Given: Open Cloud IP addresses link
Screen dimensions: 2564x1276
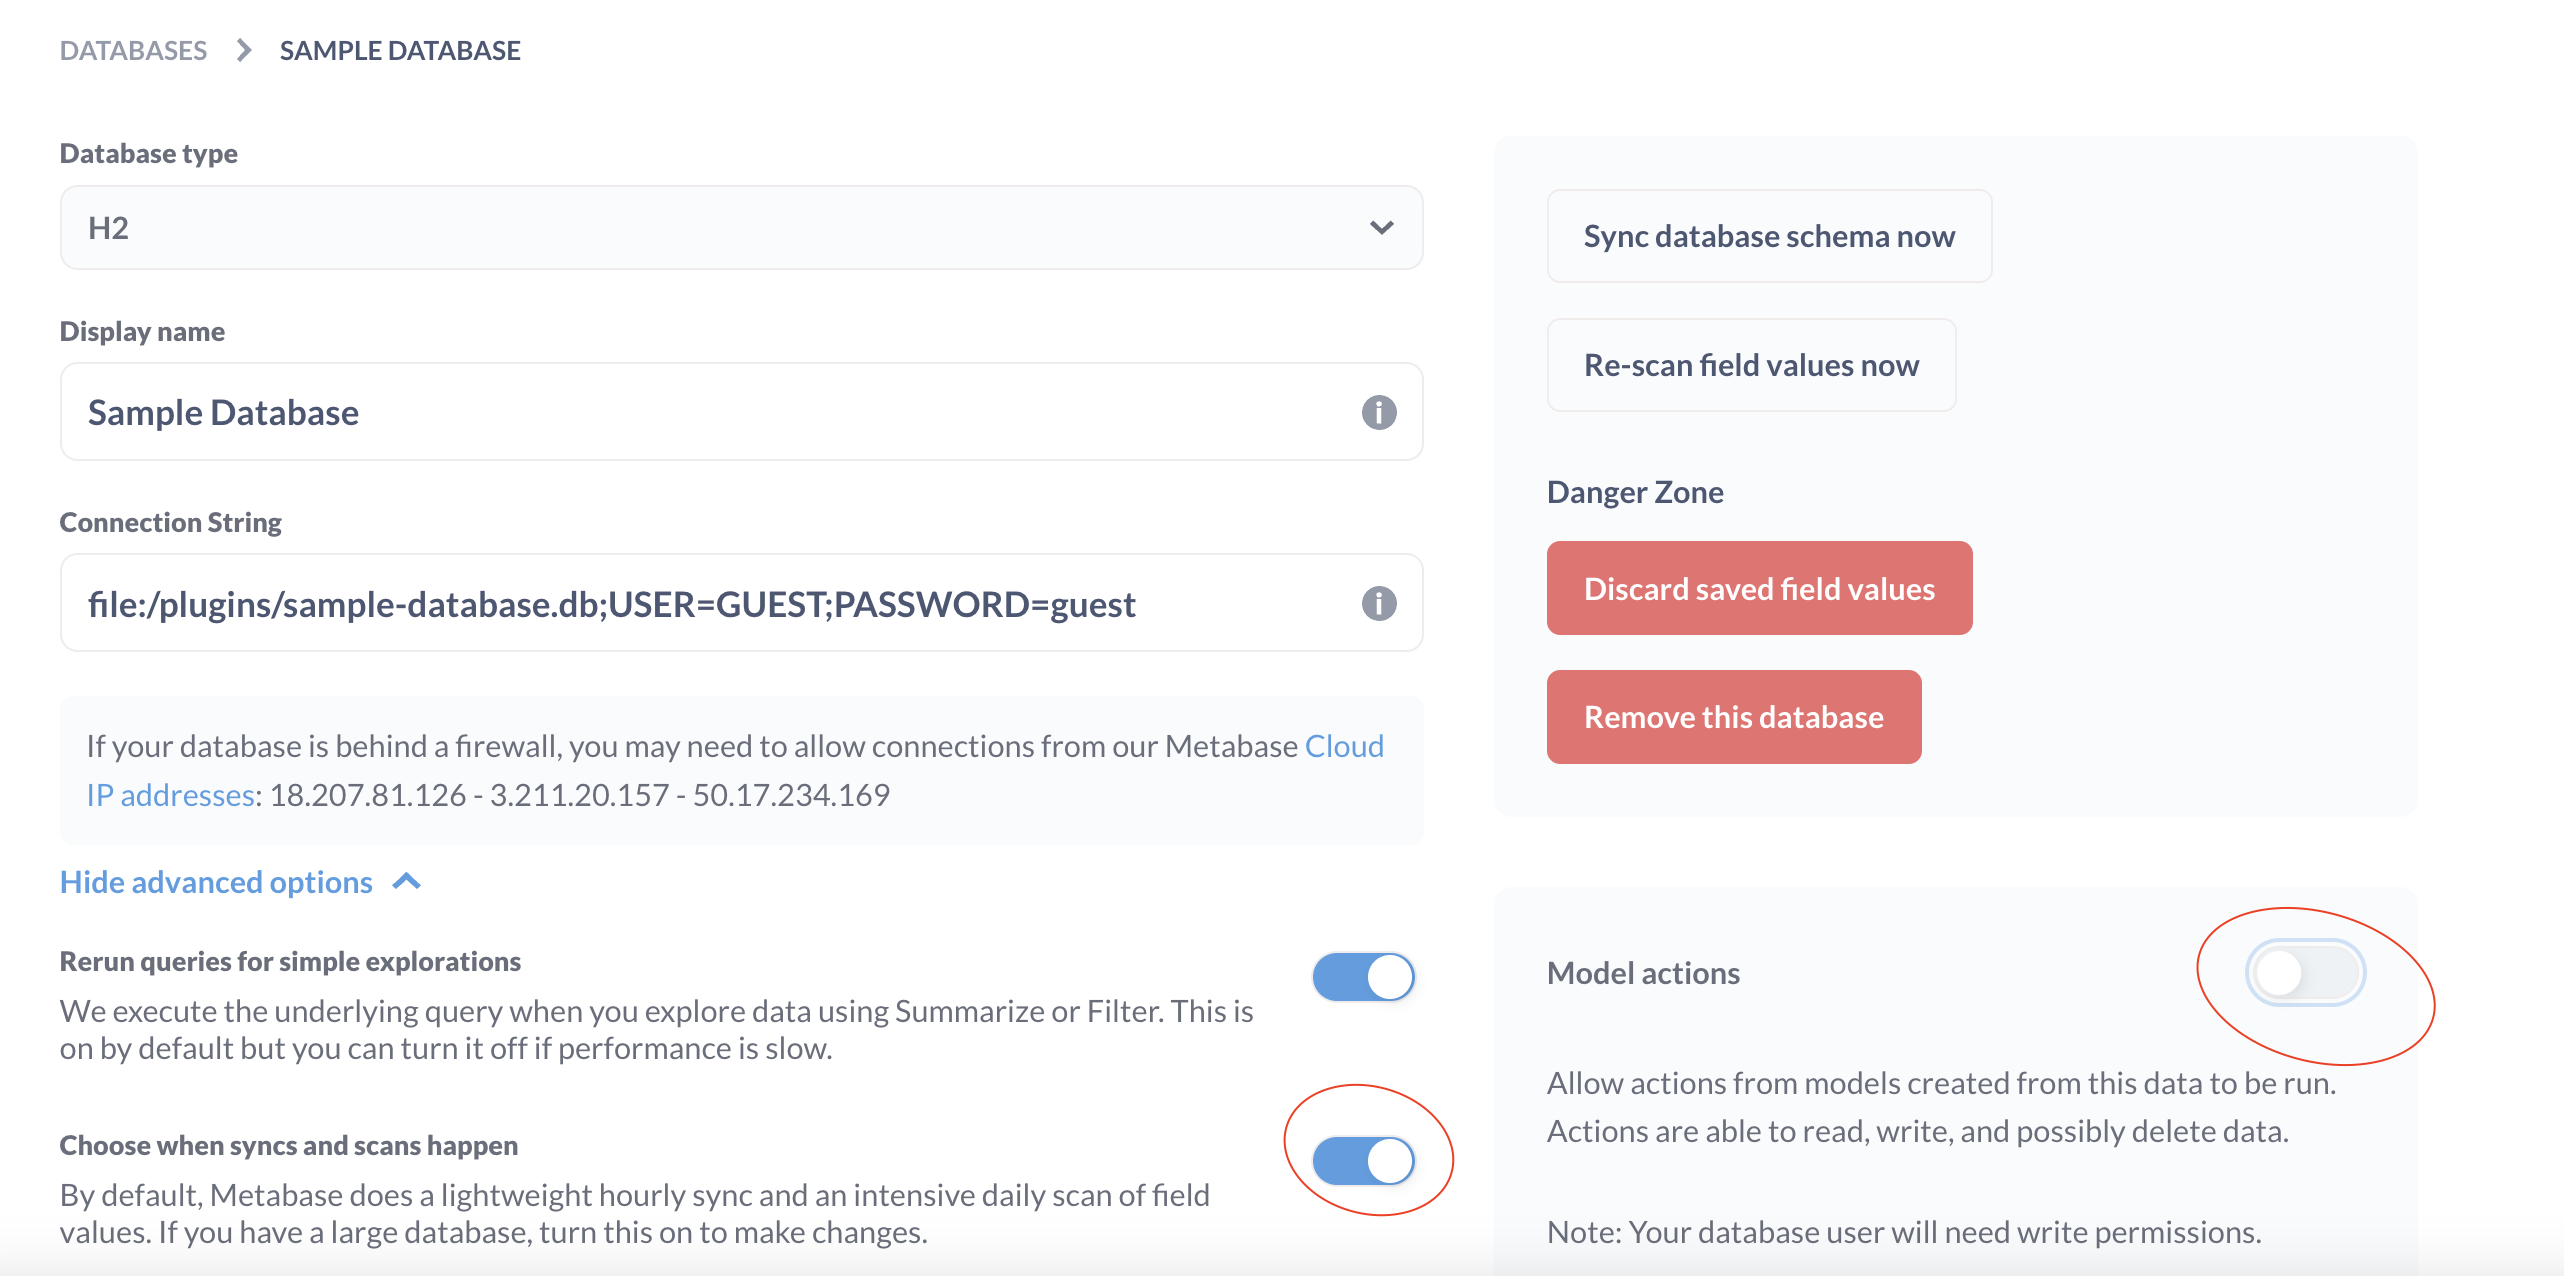Looking at the screenshot, I should pos(1343,746).
